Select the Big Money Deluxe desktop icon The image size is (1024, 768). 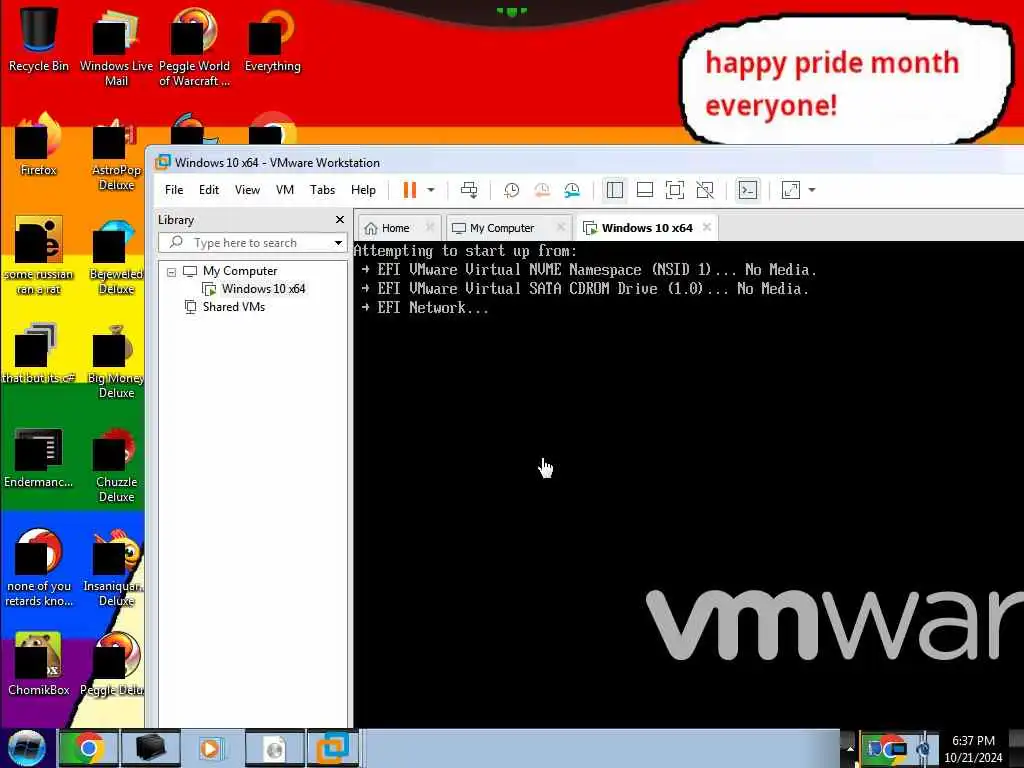click(116, 360)
